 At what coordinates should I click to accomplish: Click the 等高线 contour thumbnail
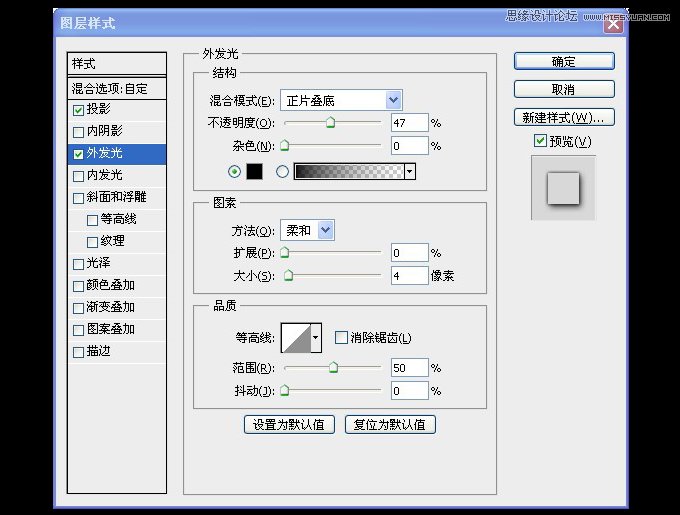point(296,337)
